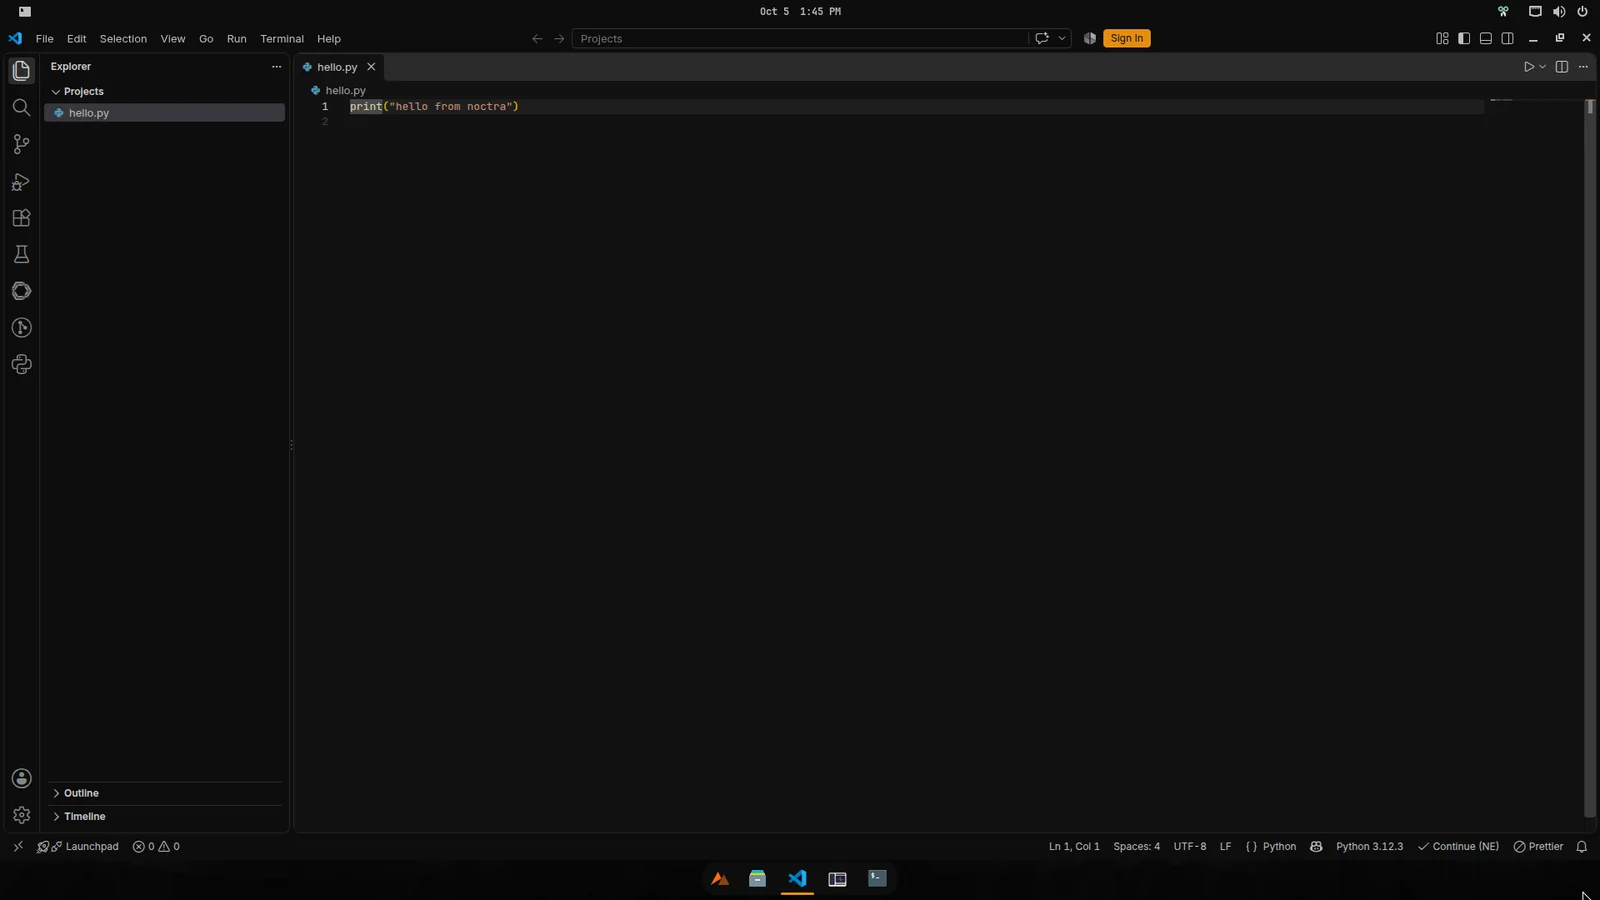Click Launchpad in the status bar
The image size is (1600, 900).
click(78, 846)
